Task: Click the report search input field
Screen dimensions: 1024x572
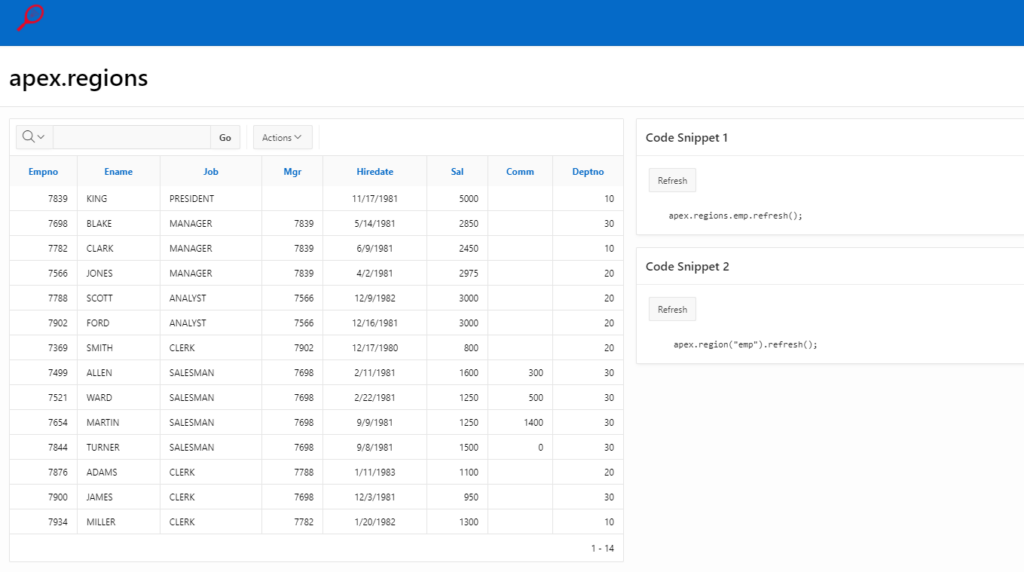Action: (131, 137)
